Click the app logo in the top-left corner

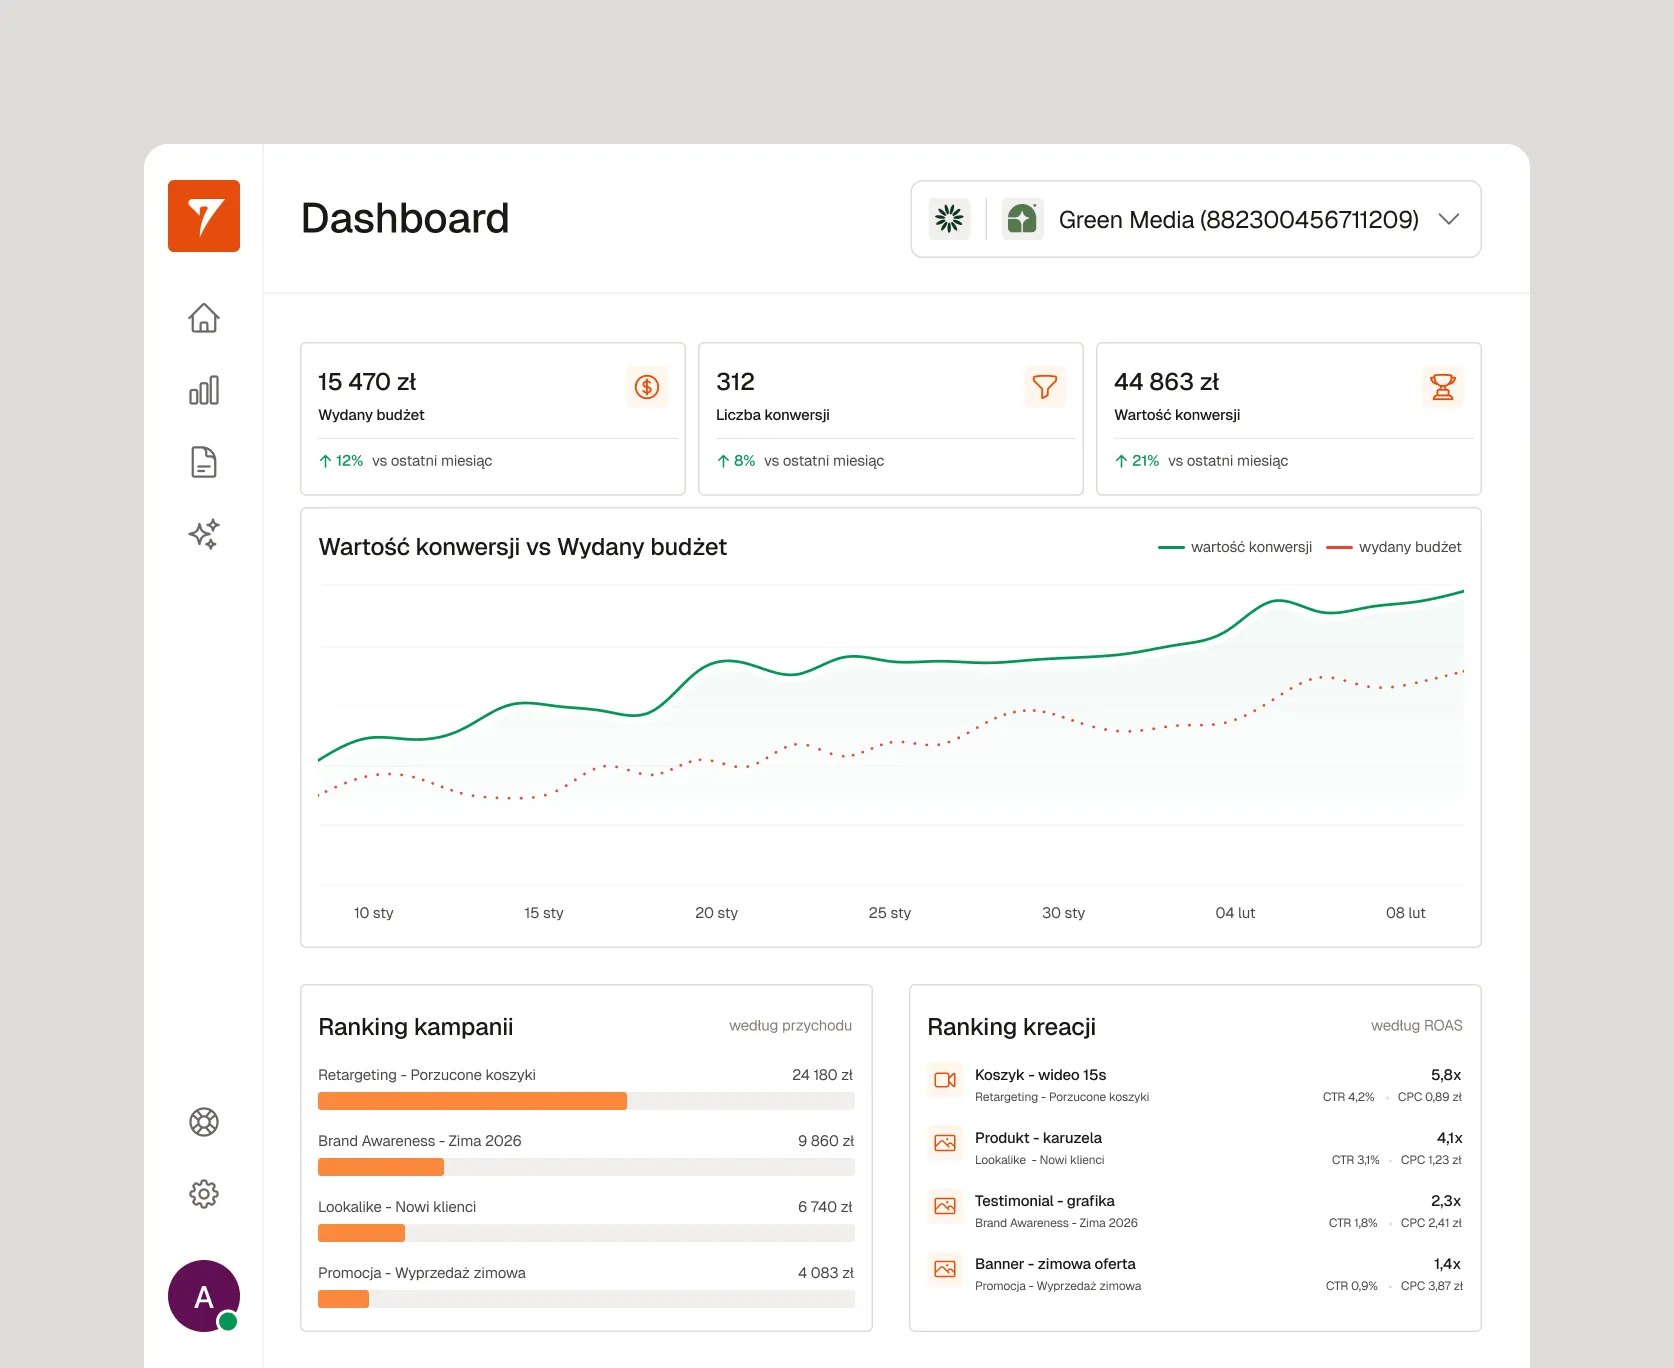point(204,217)
